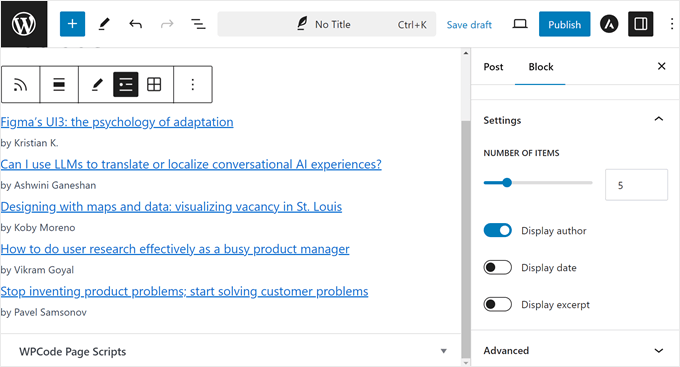The height and width of the screenshot is (367, 680).
Task: Switch to the Post tab
Action: 493,67
